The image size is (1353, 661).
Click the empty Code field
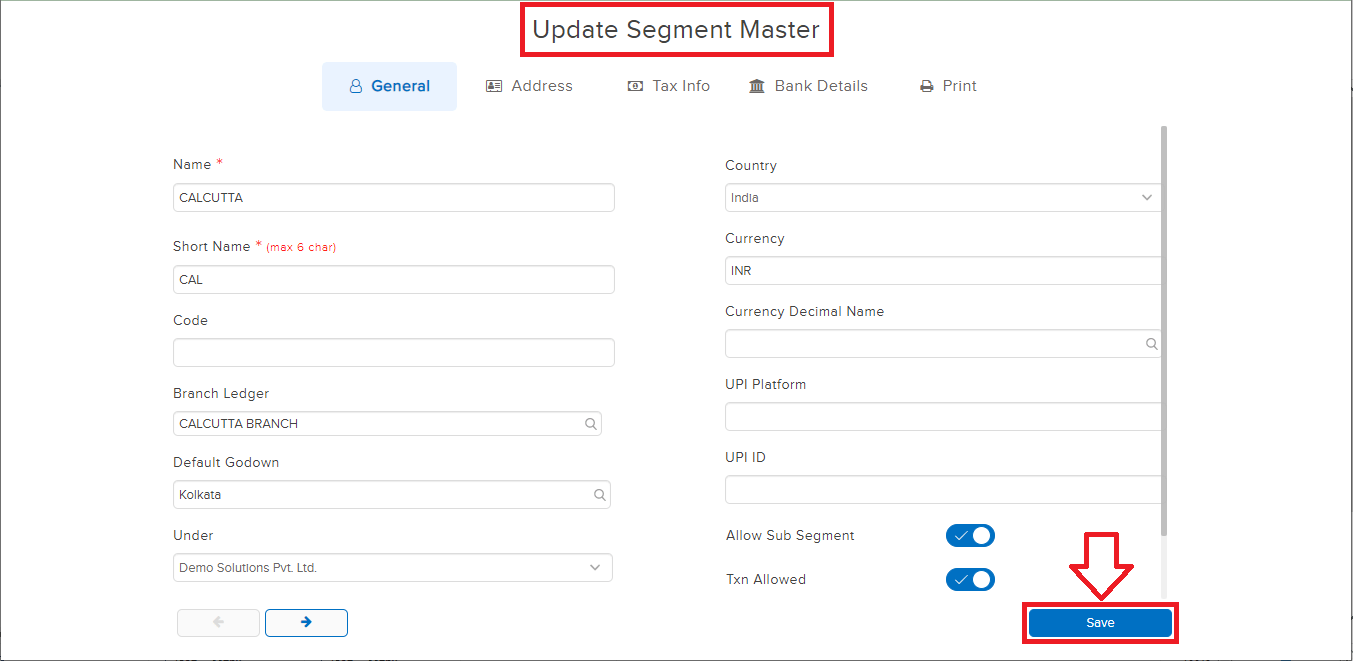(x=393, y=353)
